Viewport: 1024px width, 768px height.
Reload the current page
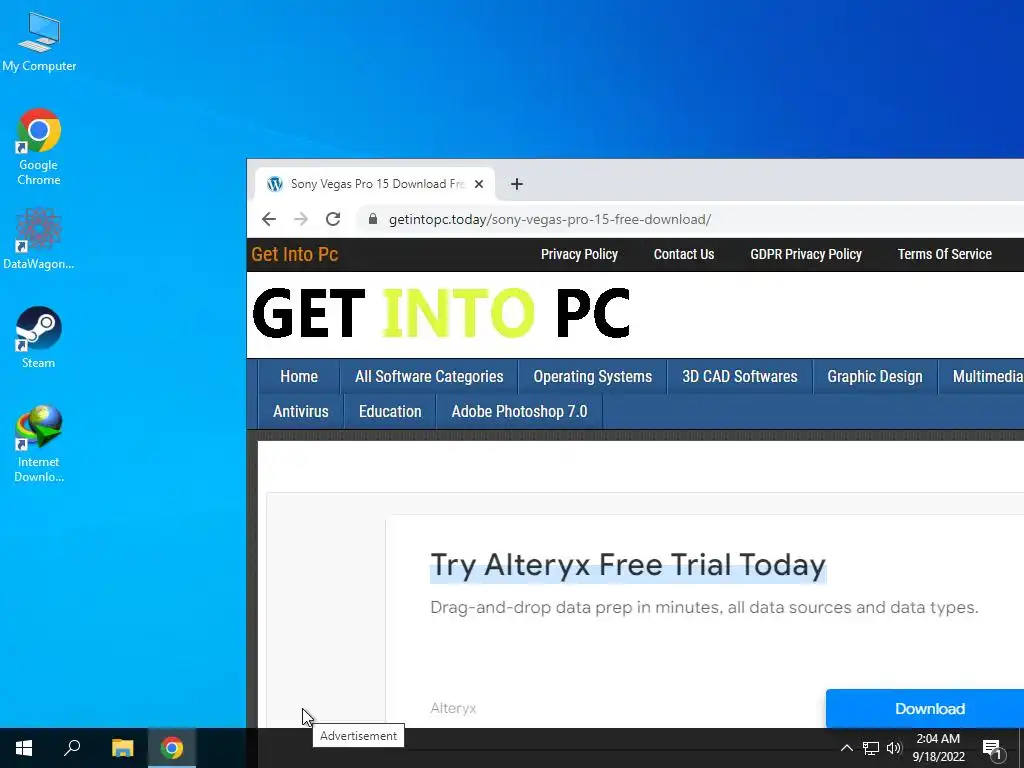[333, 219]
